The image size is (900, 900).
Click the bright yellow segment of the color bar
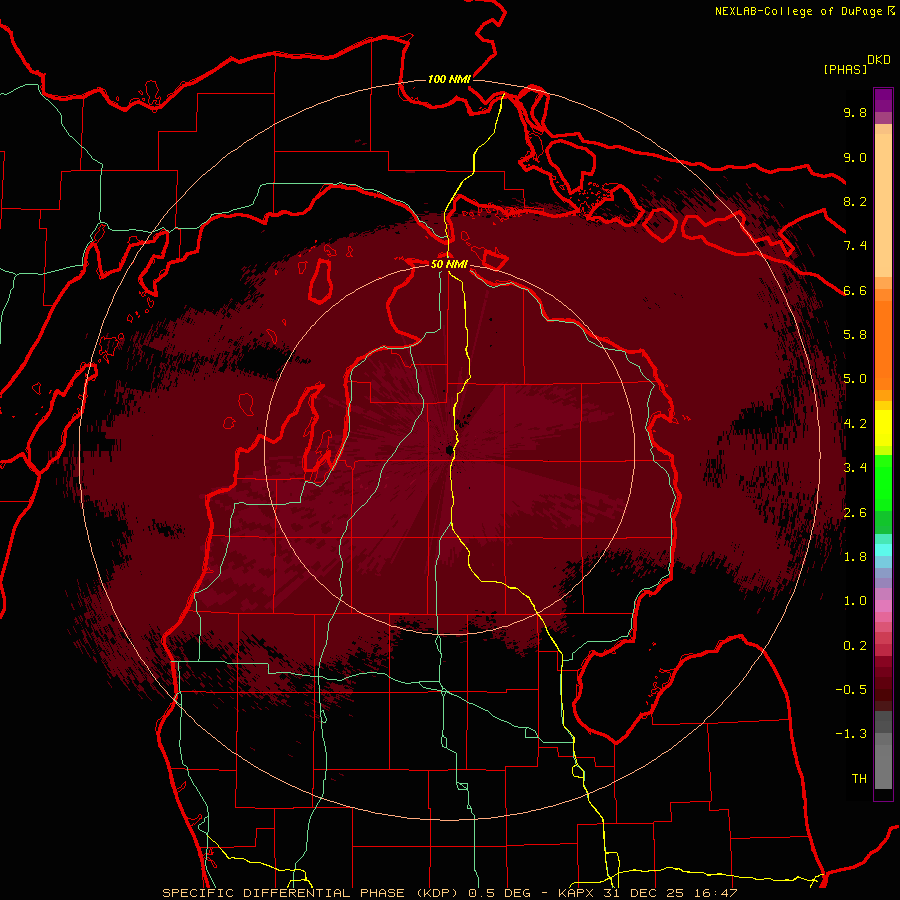(x=883, y=428)
